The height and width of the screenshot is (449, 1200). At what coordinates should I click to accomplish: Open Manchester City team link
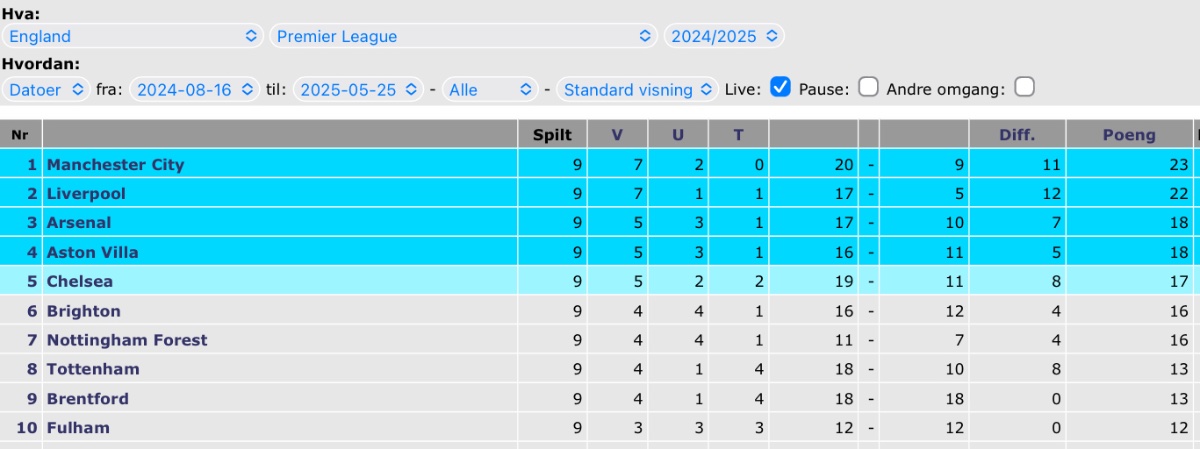click(116, 164)
